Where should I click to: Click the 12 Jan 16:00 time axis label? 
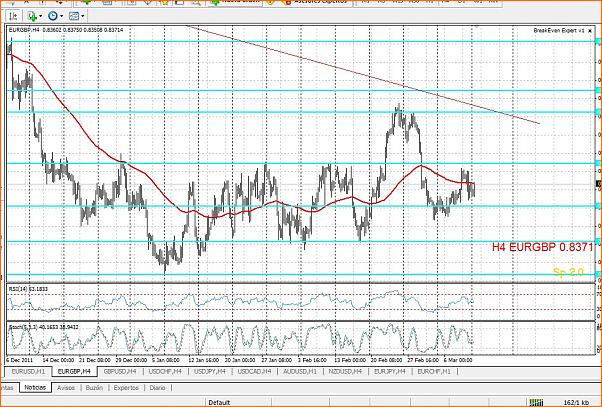click(203, 360)
